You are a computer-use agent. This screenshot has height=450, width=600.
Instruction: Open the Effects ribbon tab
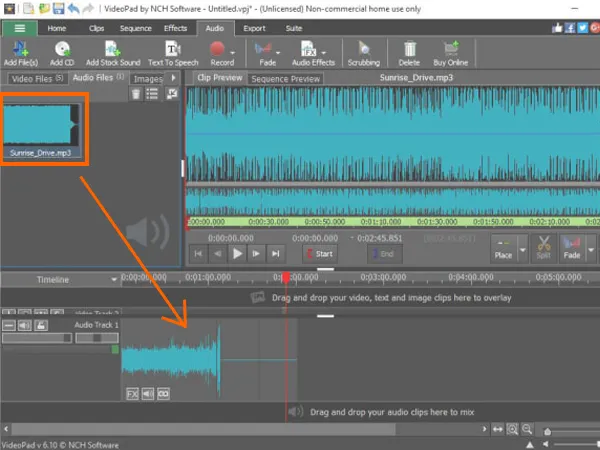tap(175, 28)
